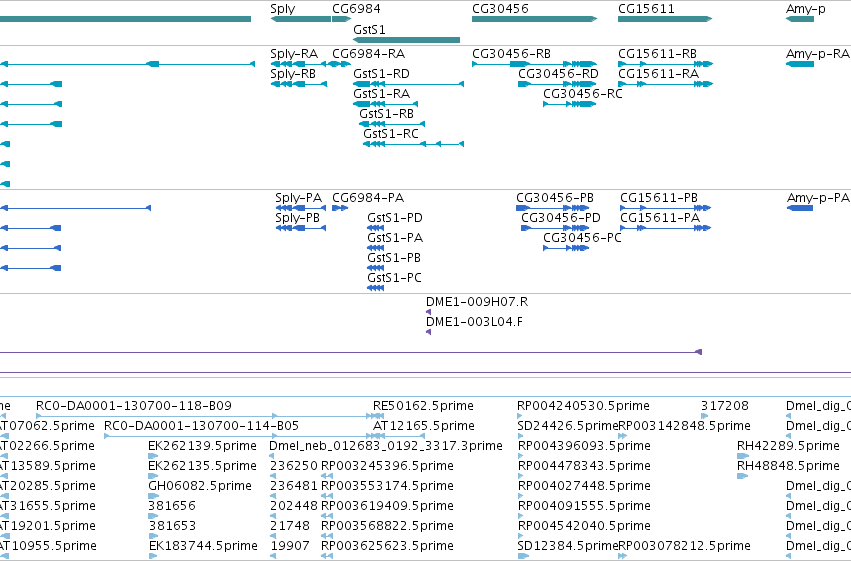
Task: Select protein Amy-p-PA
Action: 818,198
